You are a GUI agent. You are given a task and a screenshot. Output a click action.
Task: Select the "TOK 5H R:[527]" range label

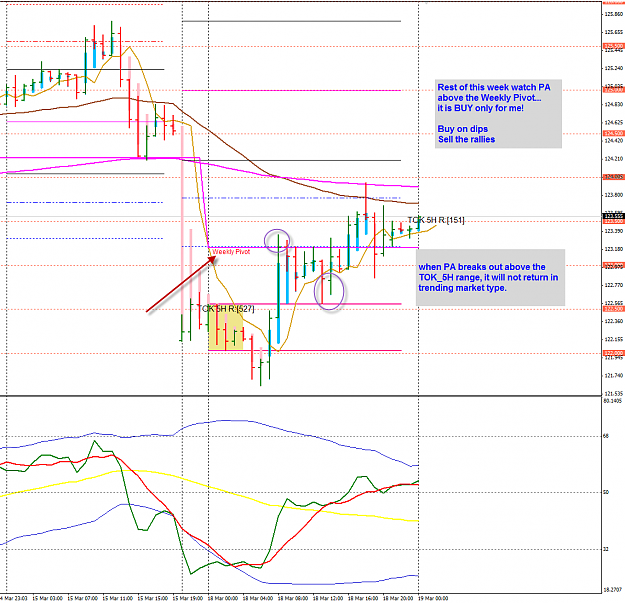[228, 309]
